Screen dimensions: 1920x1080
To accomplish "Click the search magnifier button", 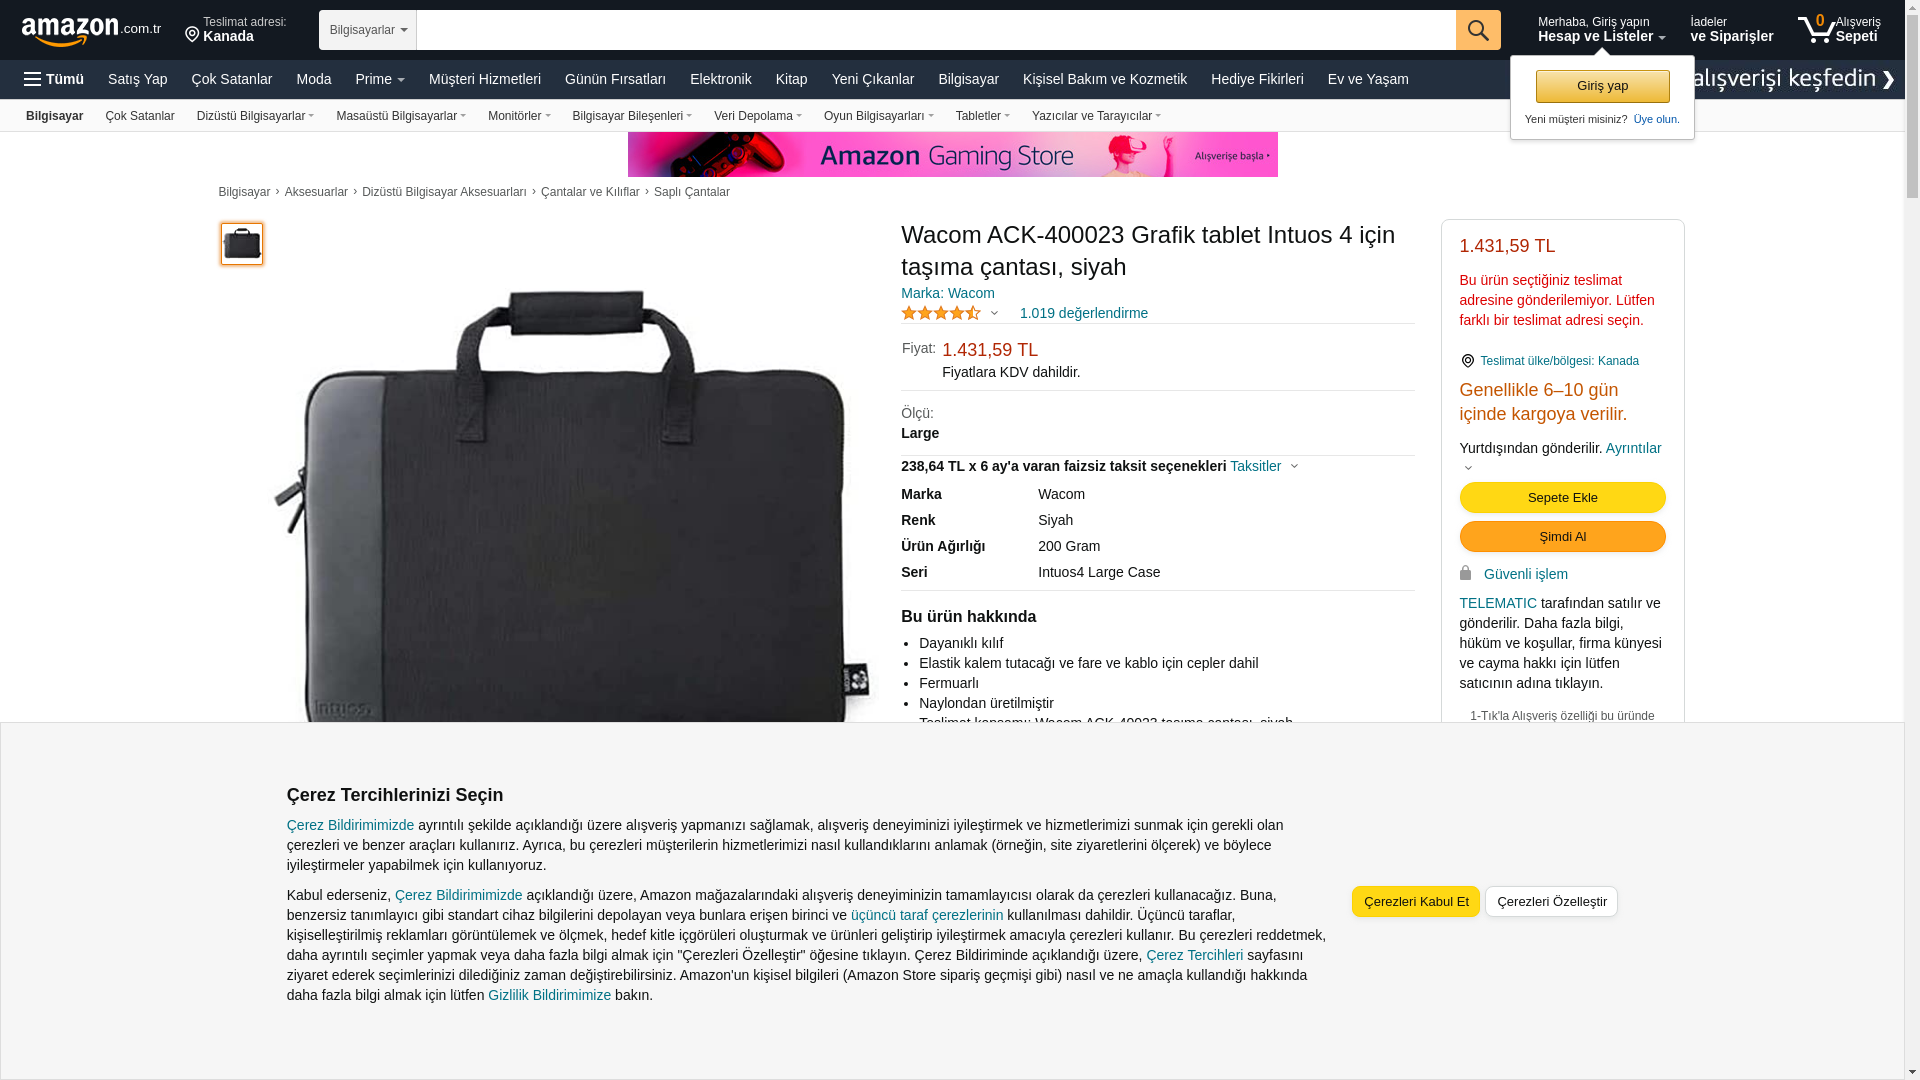I will pos(1478,30).
